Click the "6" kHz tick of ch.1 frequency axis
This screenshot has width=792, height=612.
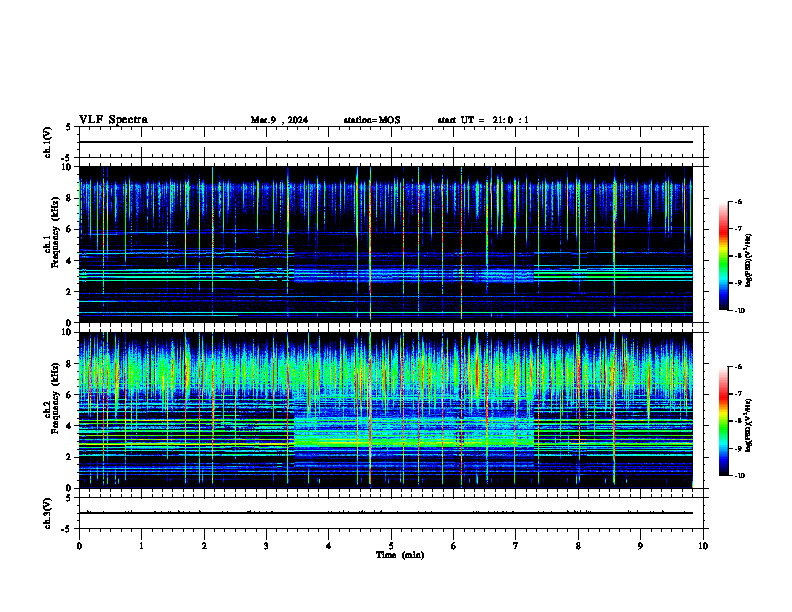click(x=69, y=229)
